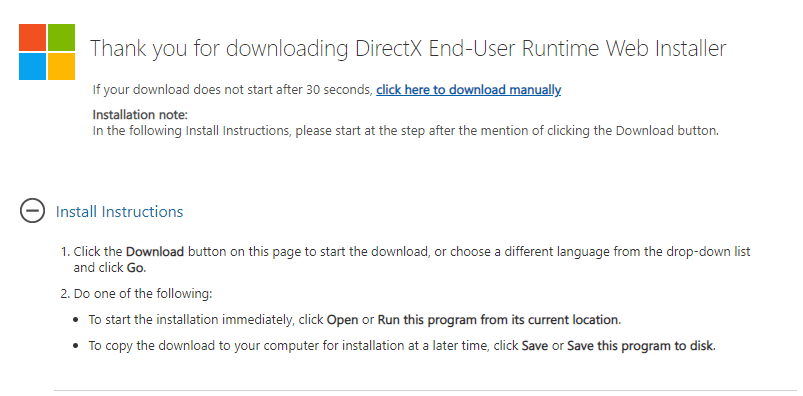
Task: Click the first bullet point marker
Action: point(76,320)
